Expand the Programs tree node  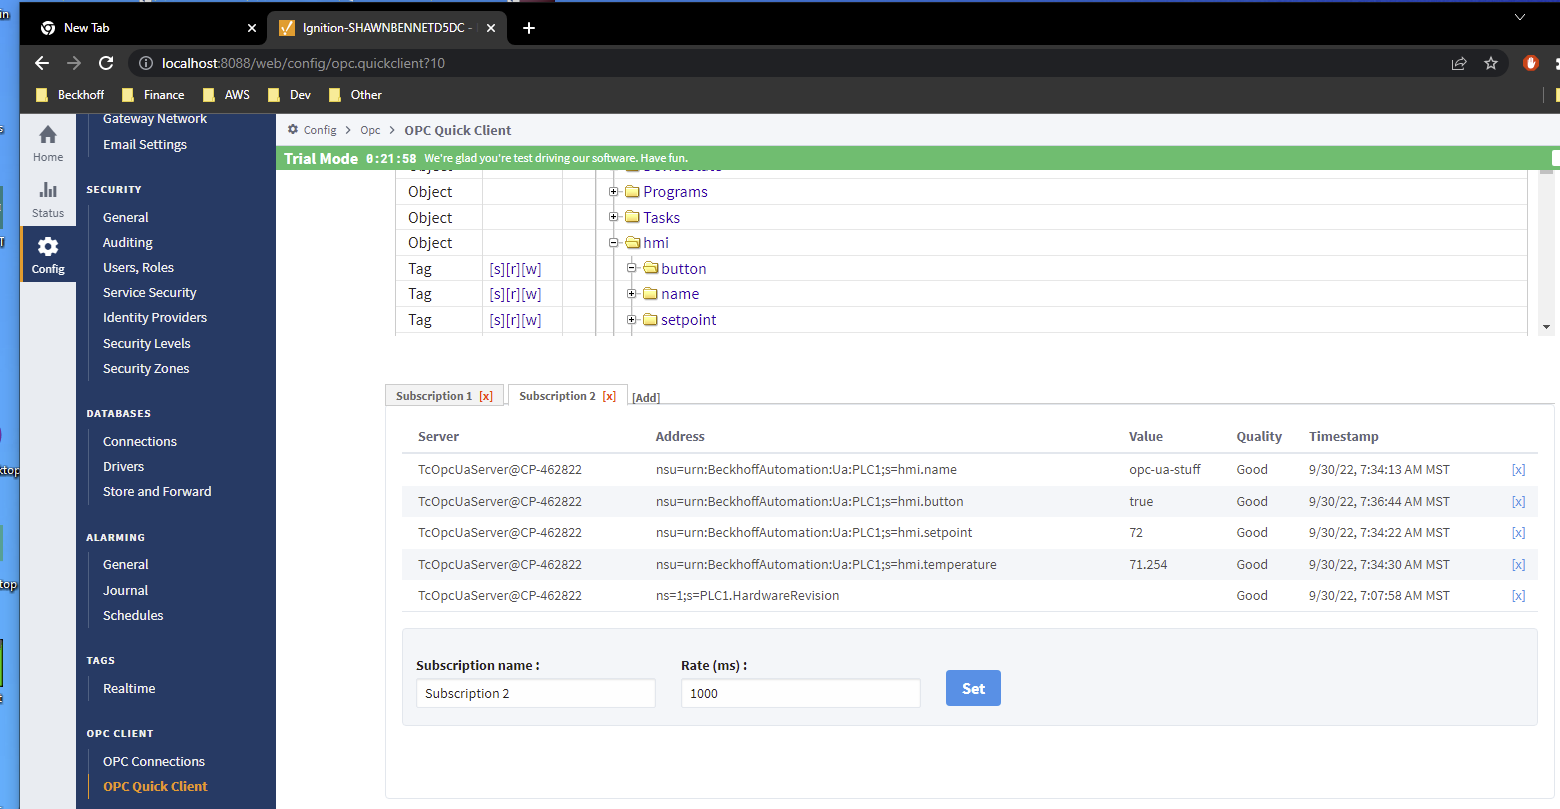[x=614, y=191]
